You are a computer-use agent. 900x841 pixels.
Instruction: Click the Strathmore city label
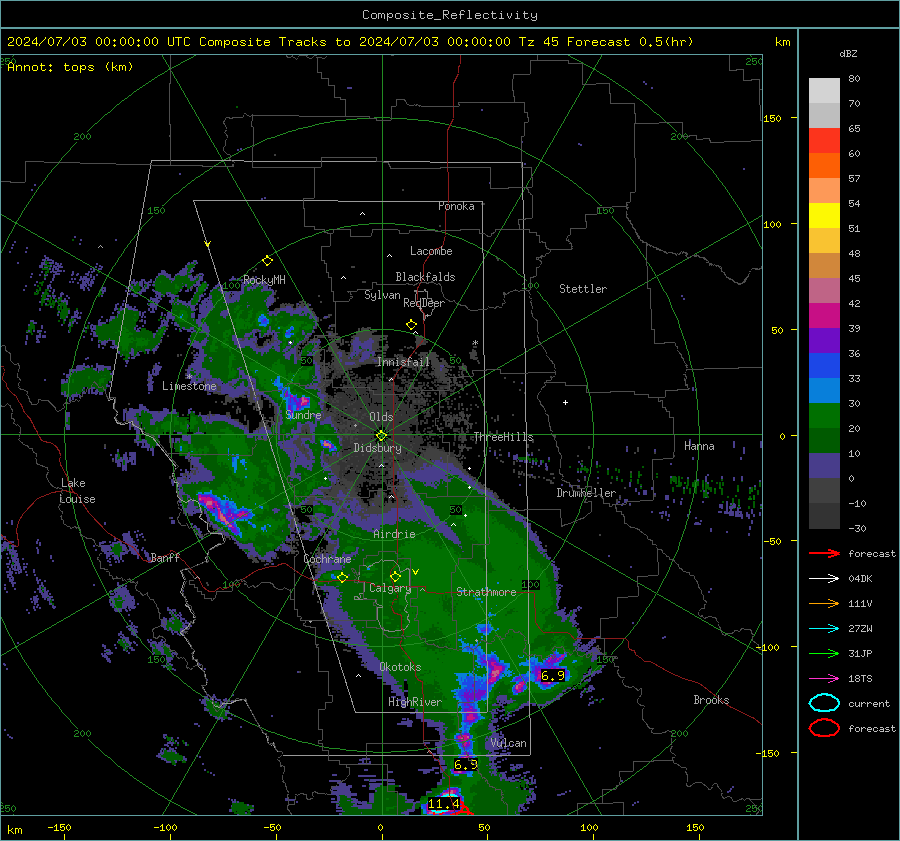click(486, 592)
